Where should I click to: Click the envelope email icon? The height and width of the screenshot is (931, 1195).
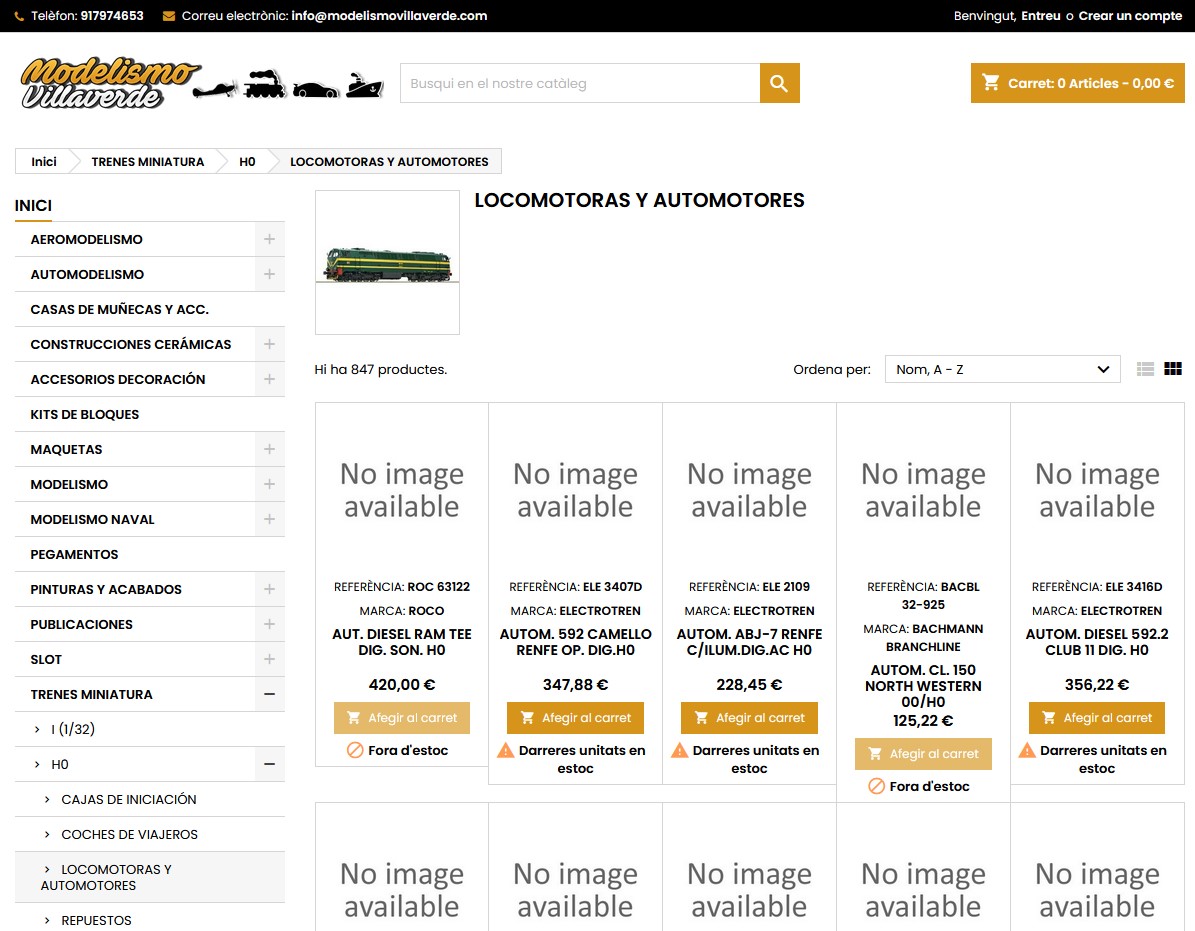(168, 16)
